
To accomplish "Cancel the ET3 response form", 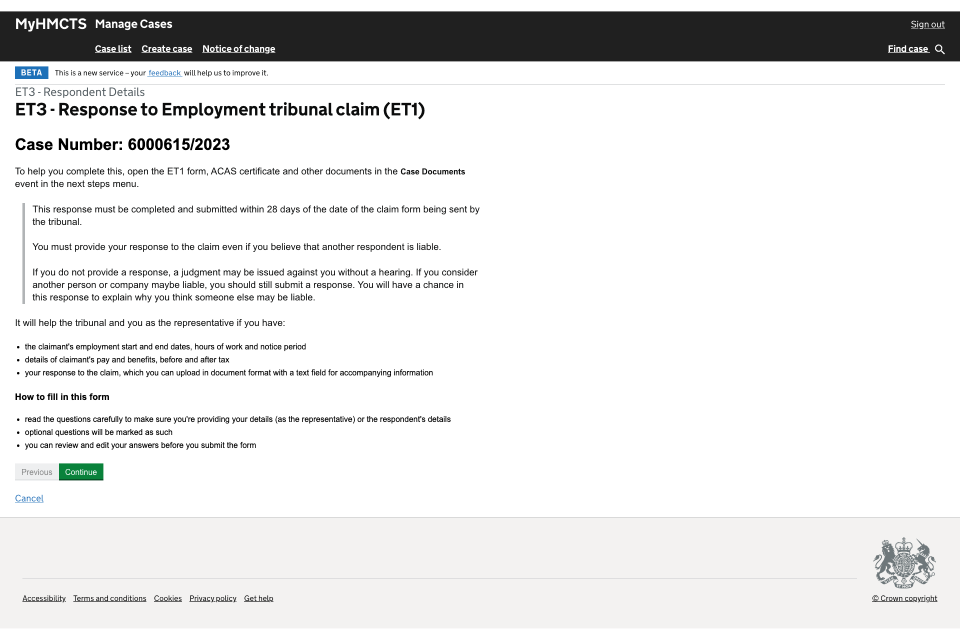I will pyautogui.click(x=29, y=498).
